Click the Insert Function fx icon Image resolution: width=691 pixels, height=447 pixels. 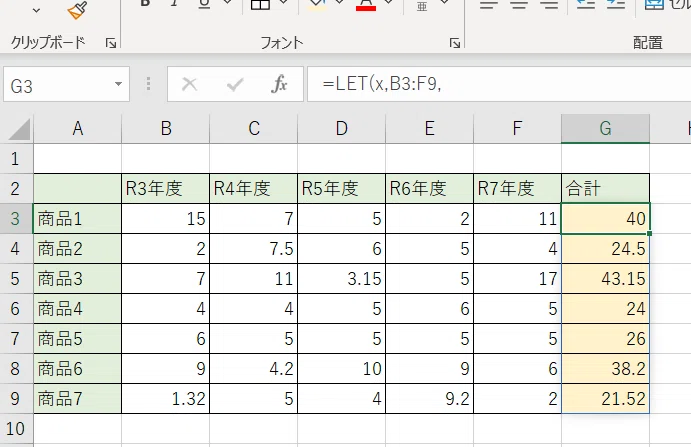(279, 83)
